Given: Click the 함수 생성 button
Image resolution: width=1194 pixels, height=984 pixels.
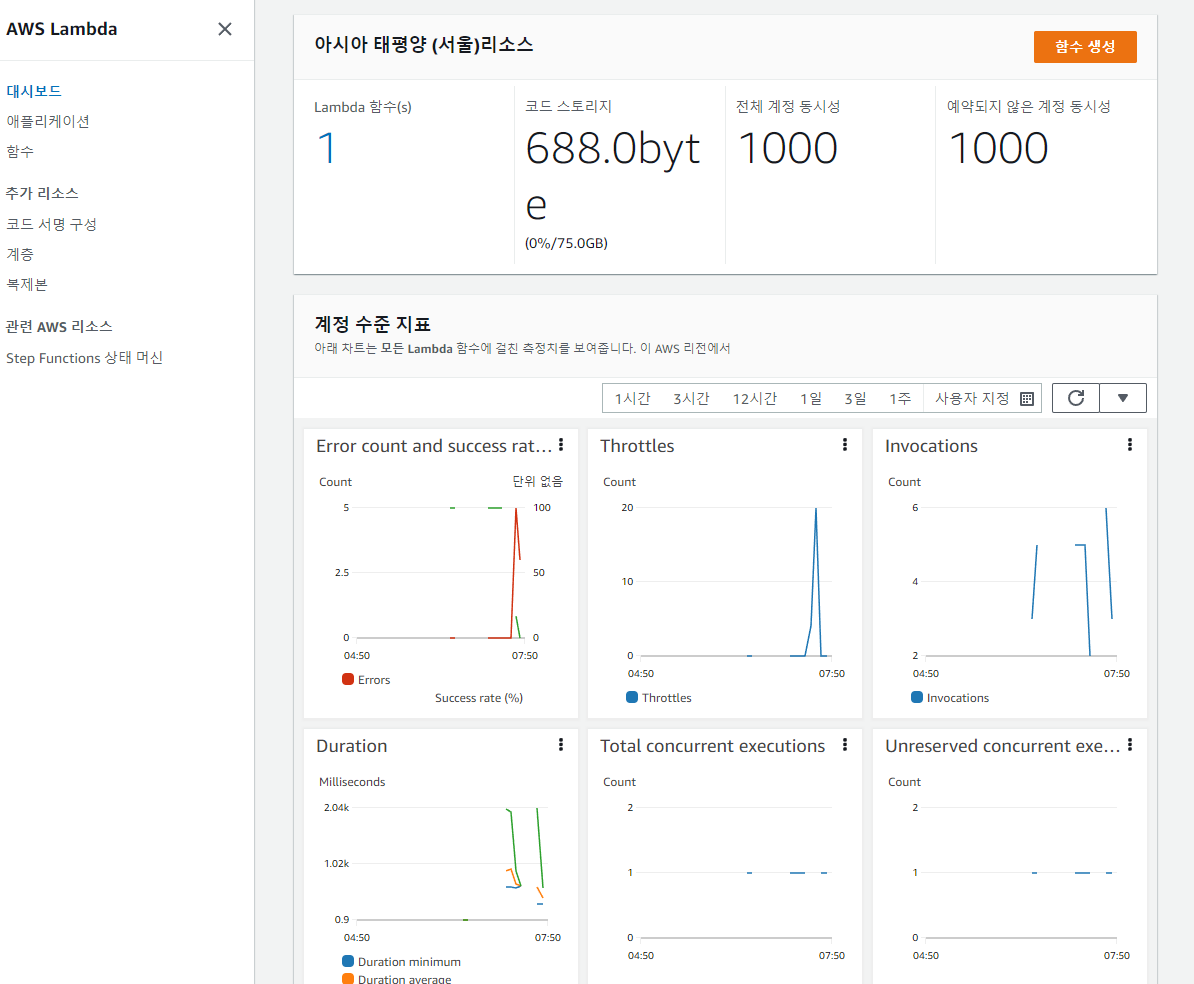Looking at the screenshot, I should pyautogui.click(x=1084, y=46).
